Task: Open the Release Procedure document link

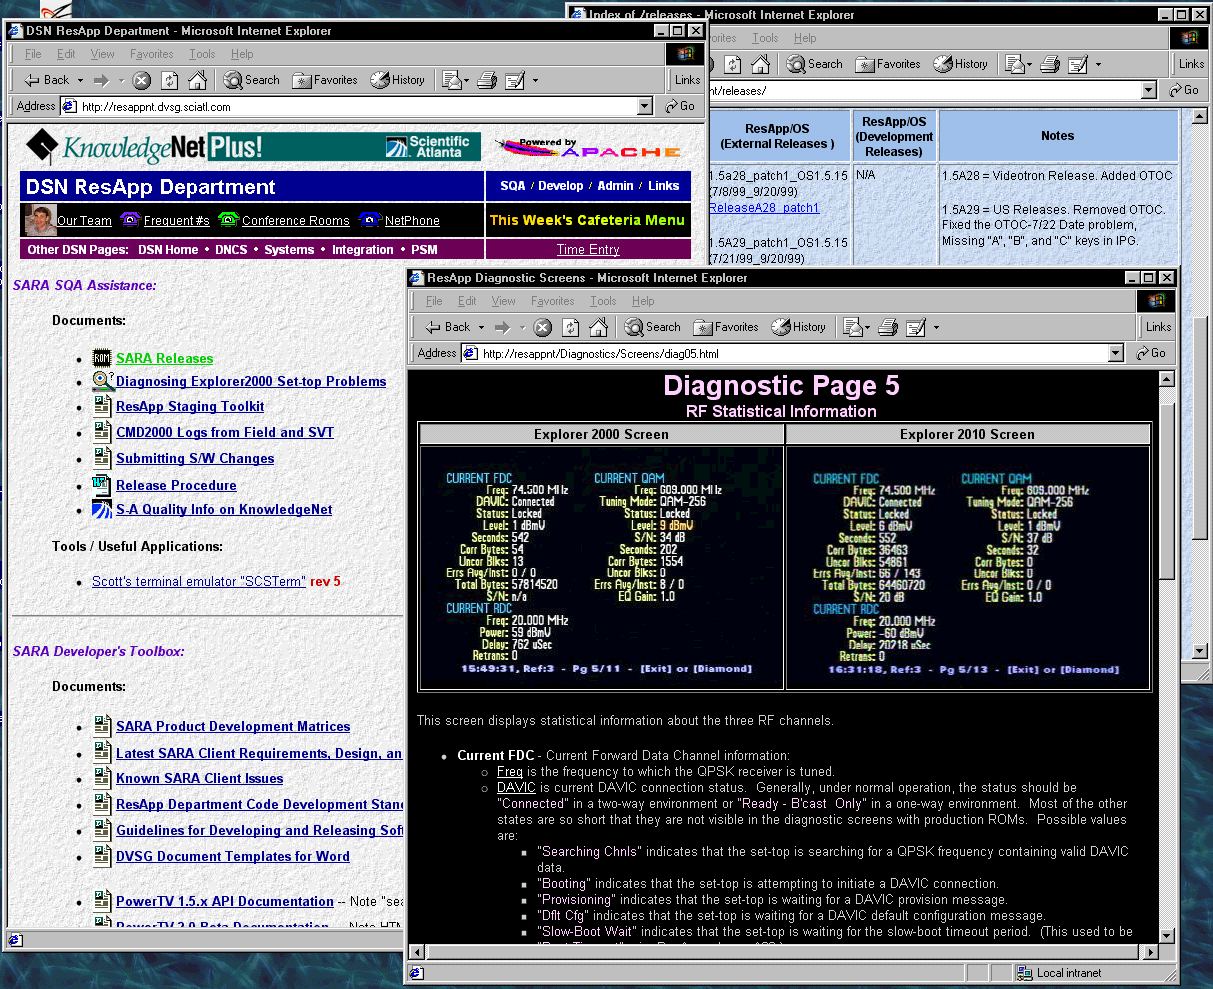Action: click(x=176, y=485)
